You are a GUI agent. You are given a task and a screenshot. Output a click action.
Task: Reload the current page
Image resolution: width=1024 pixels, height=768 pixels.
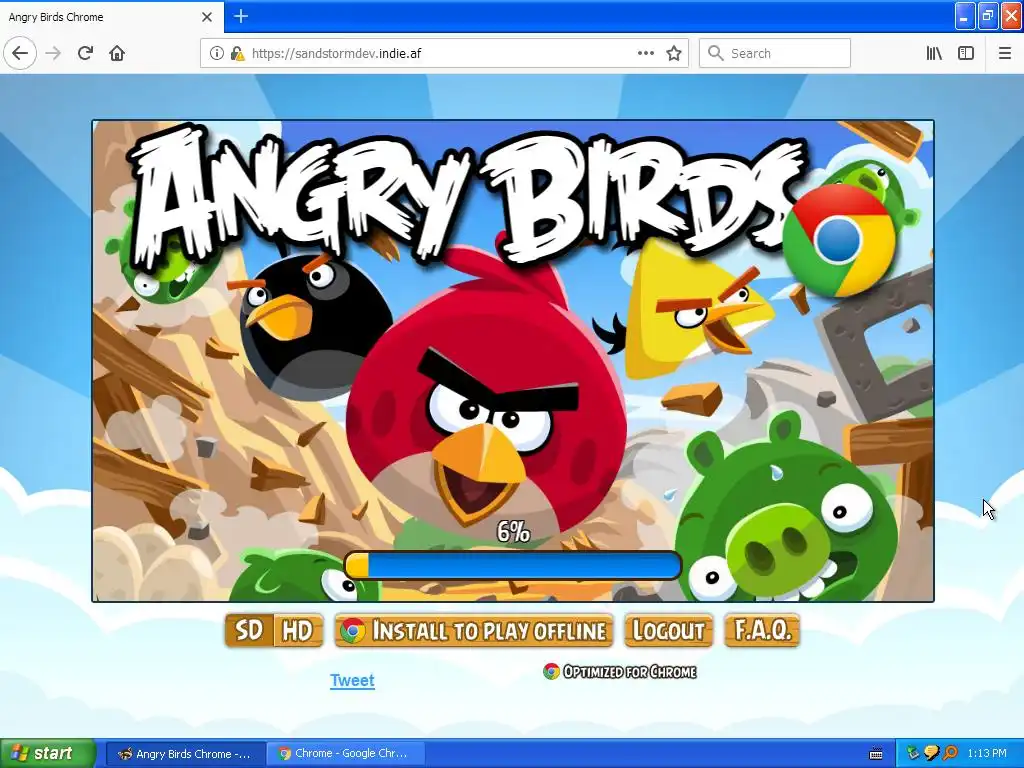click(x=85, y=54)
